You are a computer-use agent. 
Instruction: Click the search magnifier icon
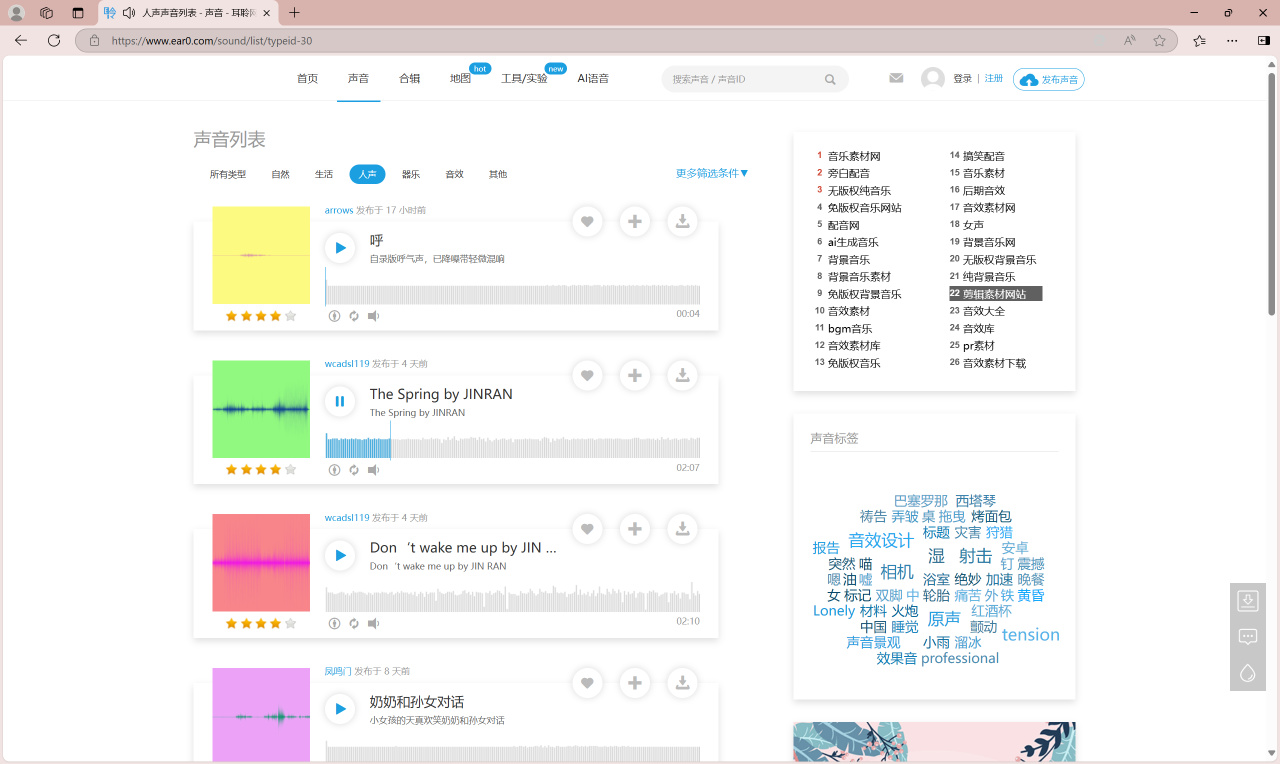coord(830,80)
